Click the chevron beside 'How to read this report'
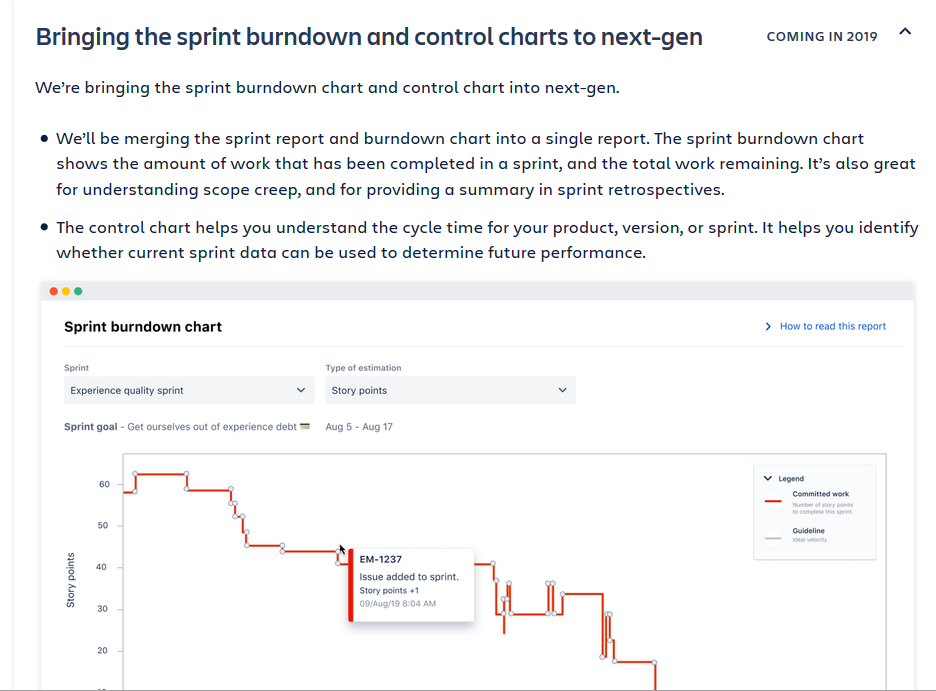This screenshot has height=691, width=936. pyautogui.click(x=768, y=326)
